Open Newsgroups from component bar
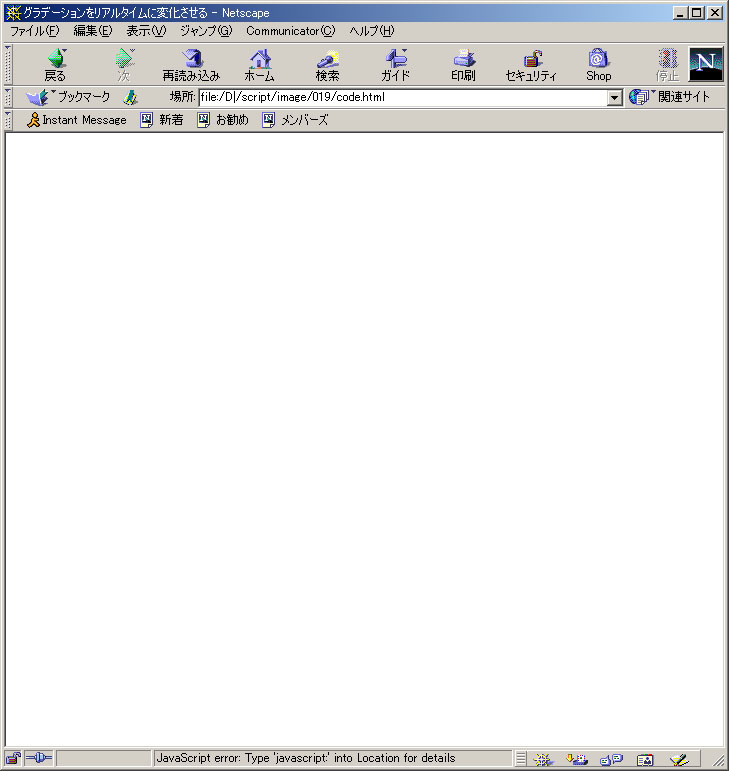 (611, 760)
